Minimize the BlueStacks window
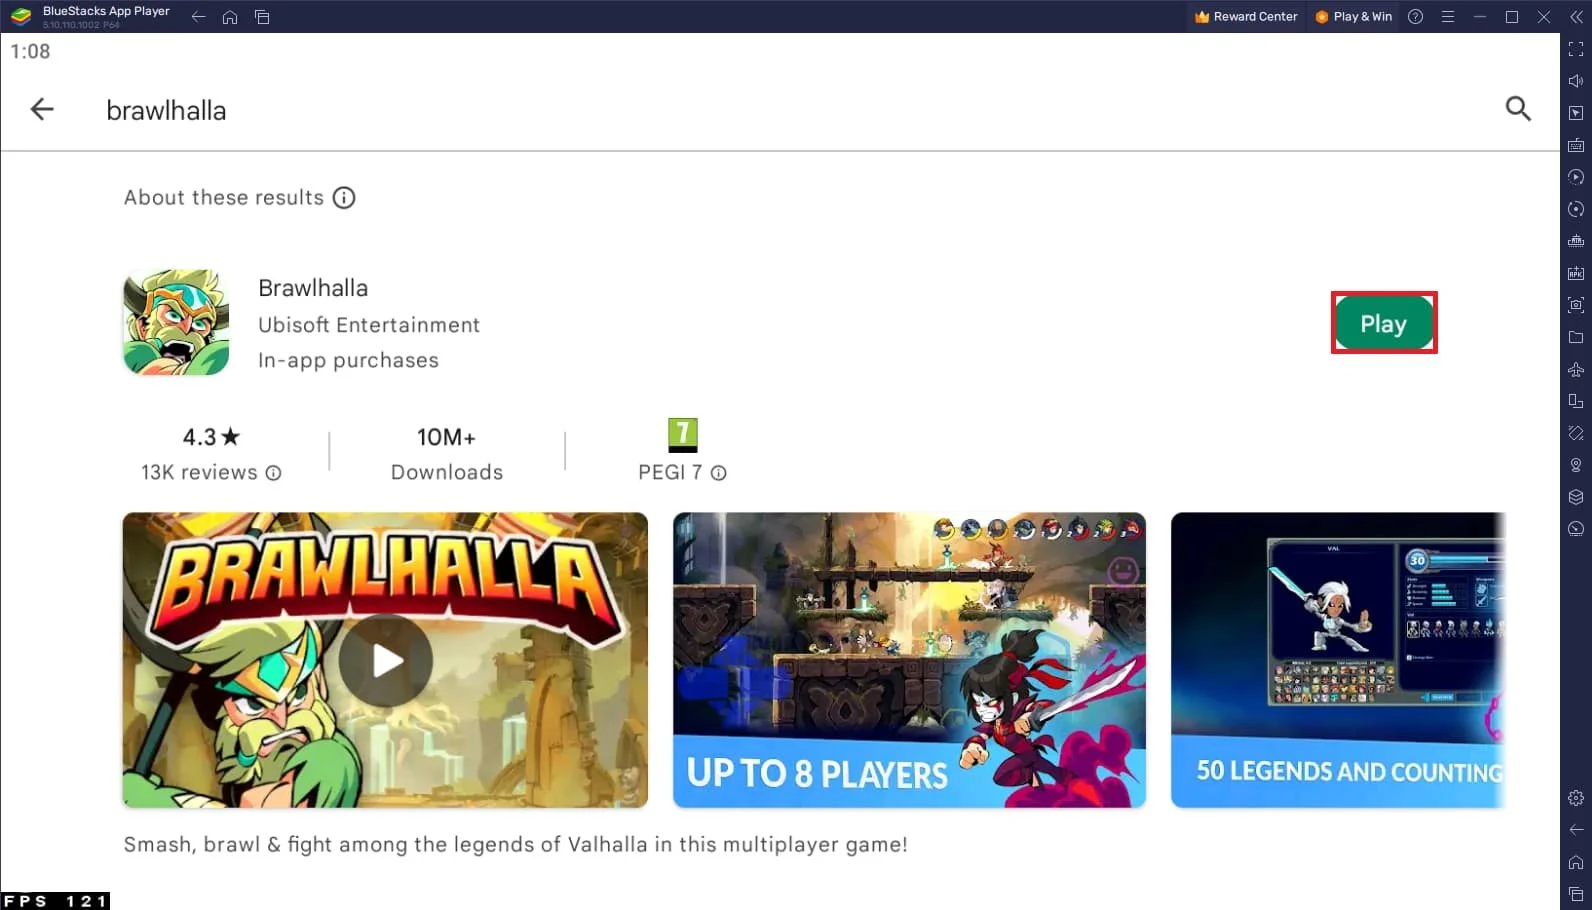Image resolution: width=1592 pixels, height=910 pixels. [1480, 17]
